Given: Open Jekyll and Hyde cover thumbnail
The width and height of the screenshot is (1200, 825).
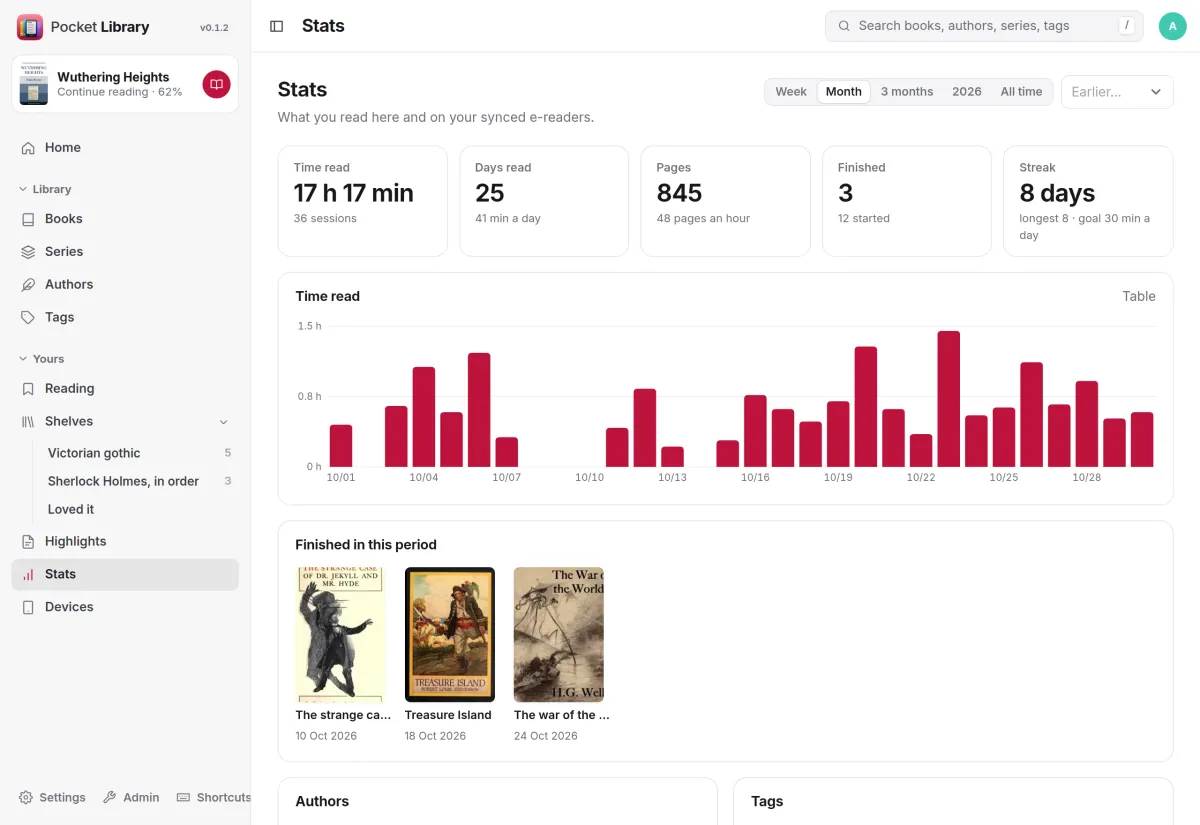Looking at the screenshot, I should [341, 635].
